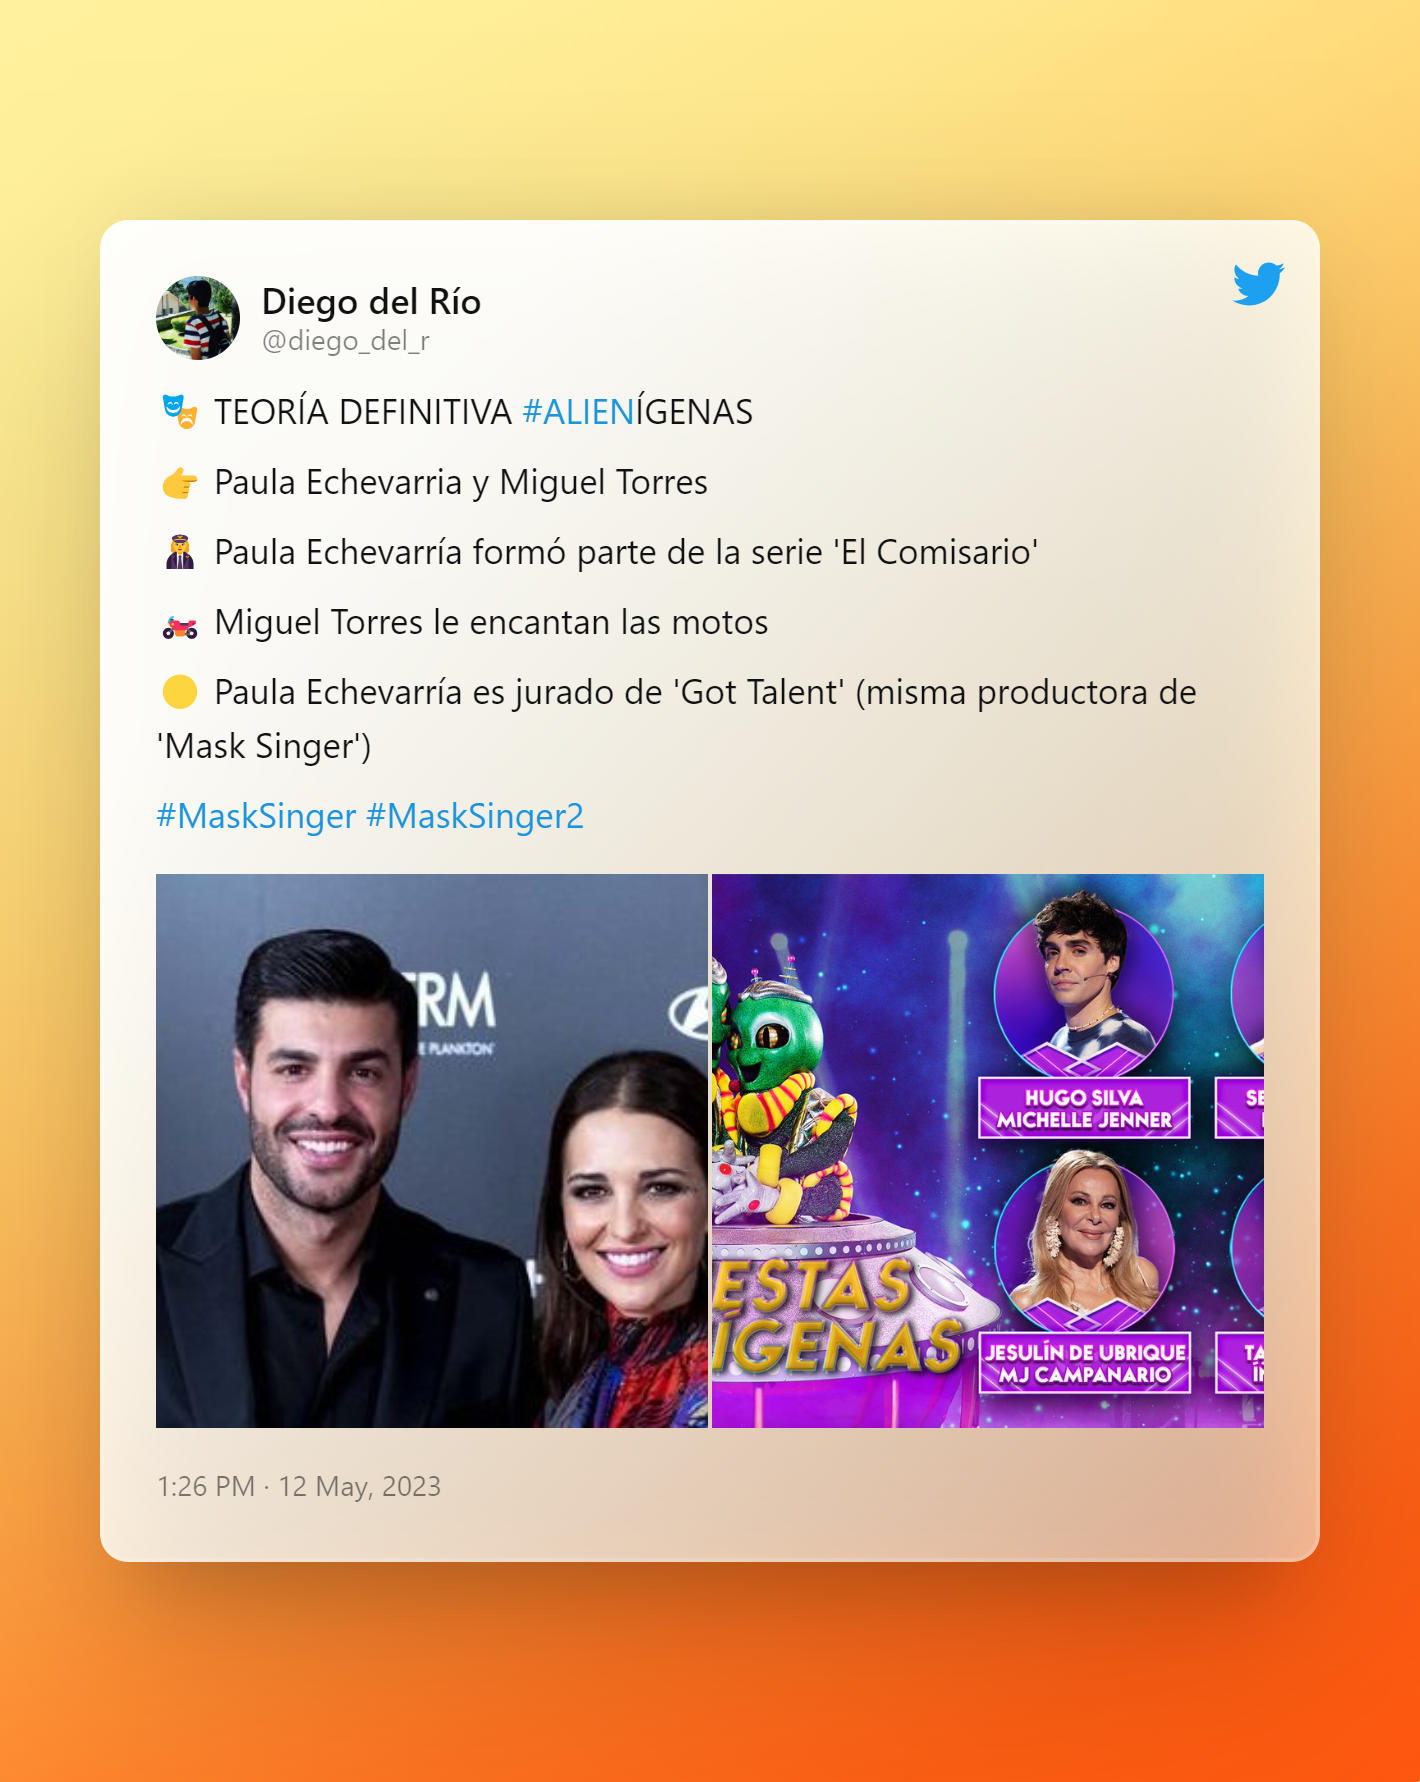The height and width of the screenshot is (1782, 1420).
Task: Open the #MaskSinger2 hashtag
Action: 475,816
